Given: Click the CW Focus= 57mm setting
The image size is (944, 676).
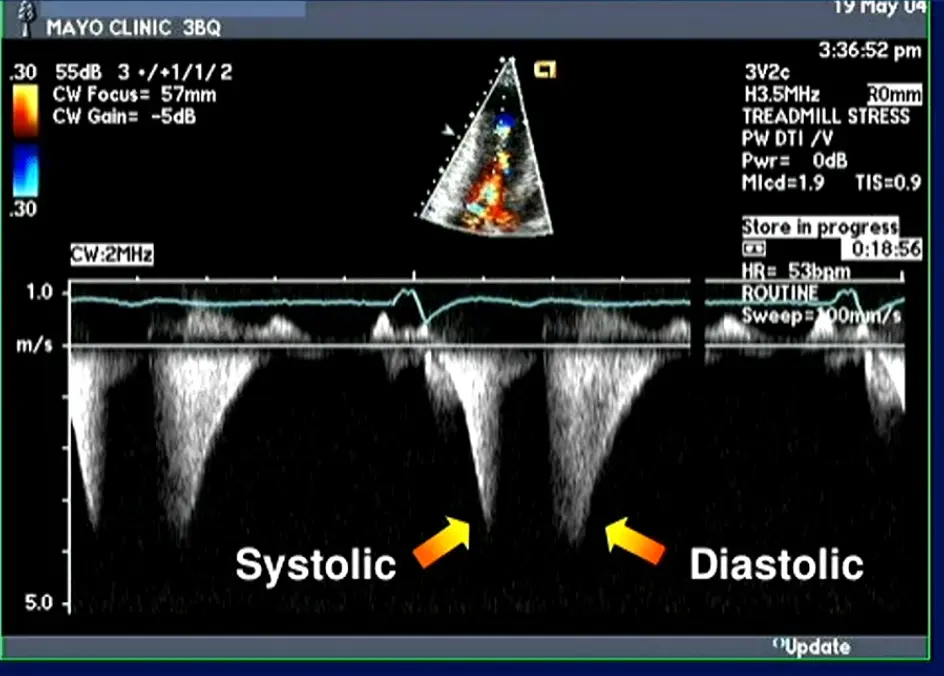Looking at the screenshot, I should tap(134, 96).
